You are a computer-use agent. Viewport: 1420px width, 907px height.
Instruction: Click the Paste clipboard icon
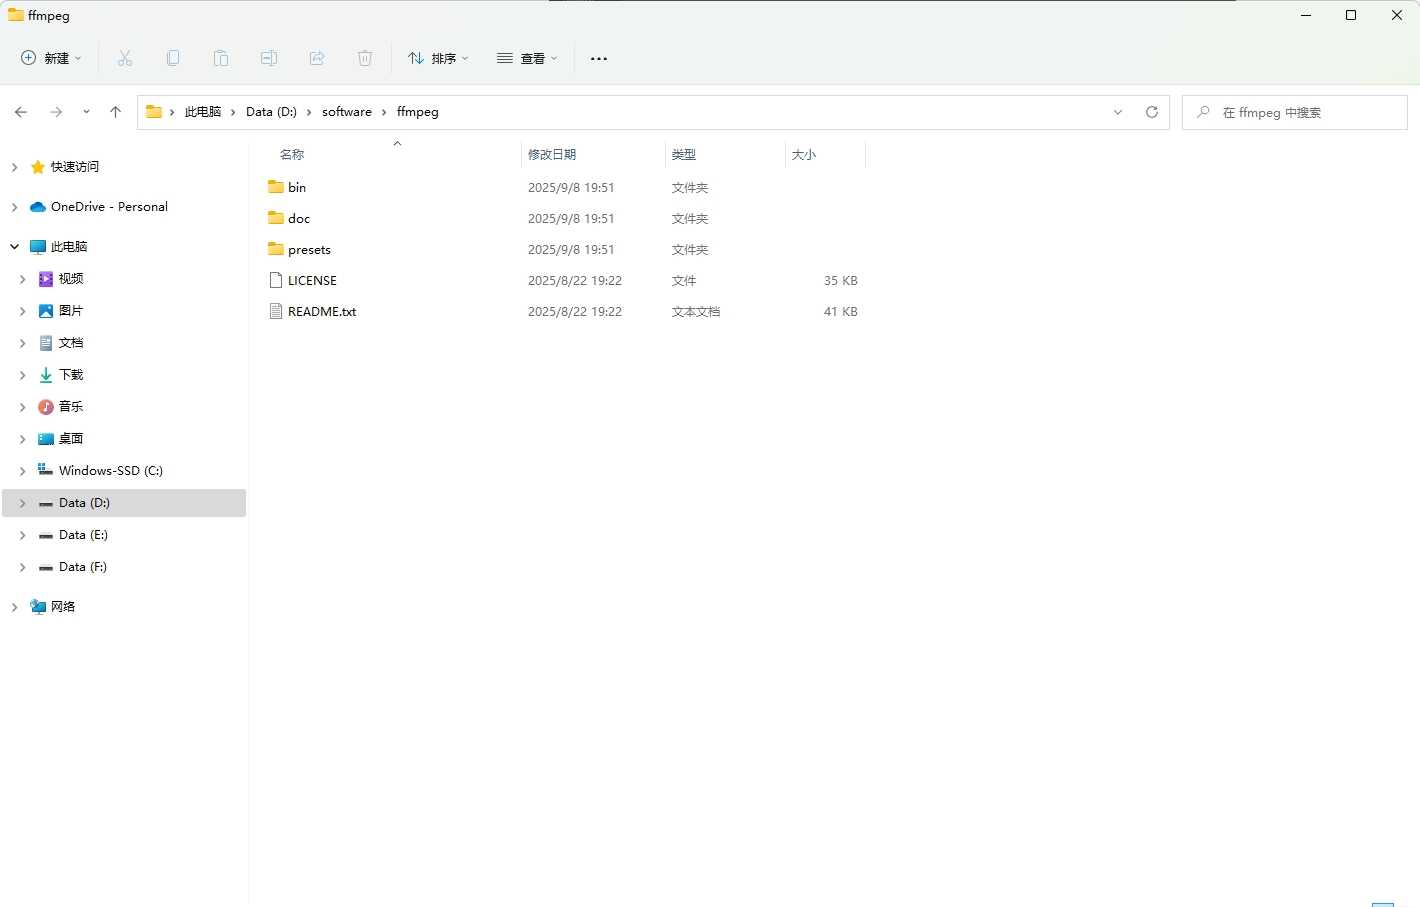tap(221, 58)
